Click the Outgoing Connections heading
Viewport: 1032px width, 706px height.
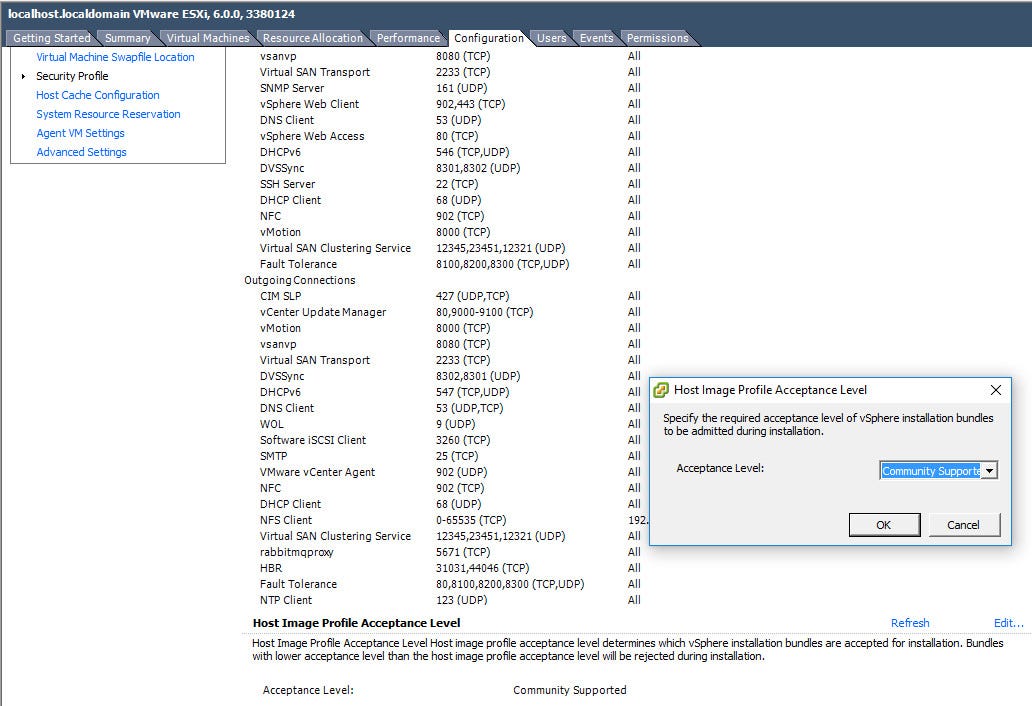coord(299,280)
